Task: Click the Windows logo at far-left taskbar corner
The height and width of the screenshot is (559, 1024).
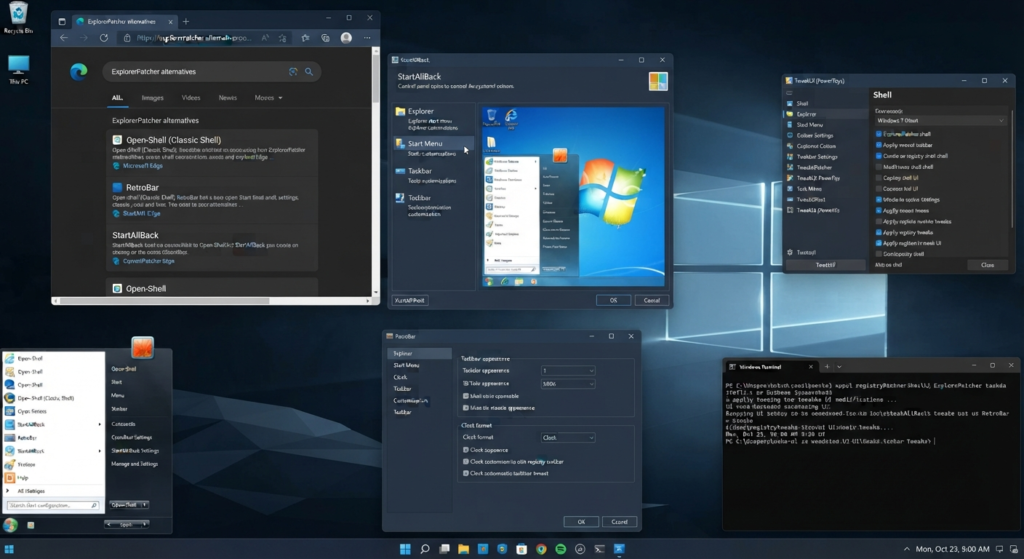Action: (x=9, y=549)
